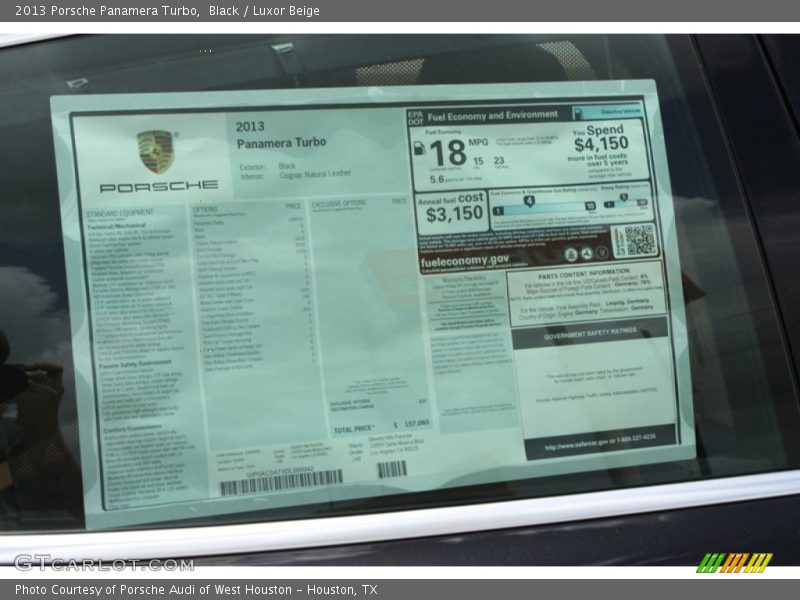Click the 'PARTS CONTENT INFORMATION' heading
Viewport: 800px width, 600px height.
[x=584, y=273]
